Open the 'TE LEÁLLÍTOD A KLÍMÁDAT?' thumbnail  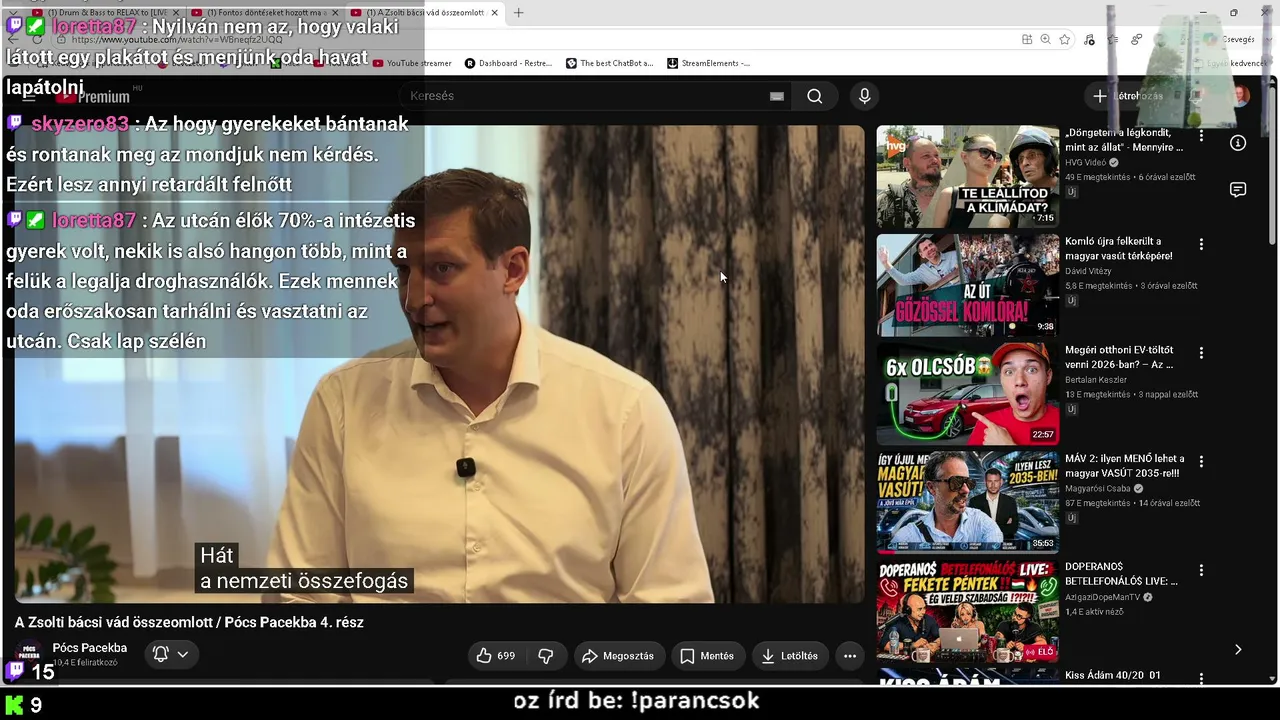point(968,177)
